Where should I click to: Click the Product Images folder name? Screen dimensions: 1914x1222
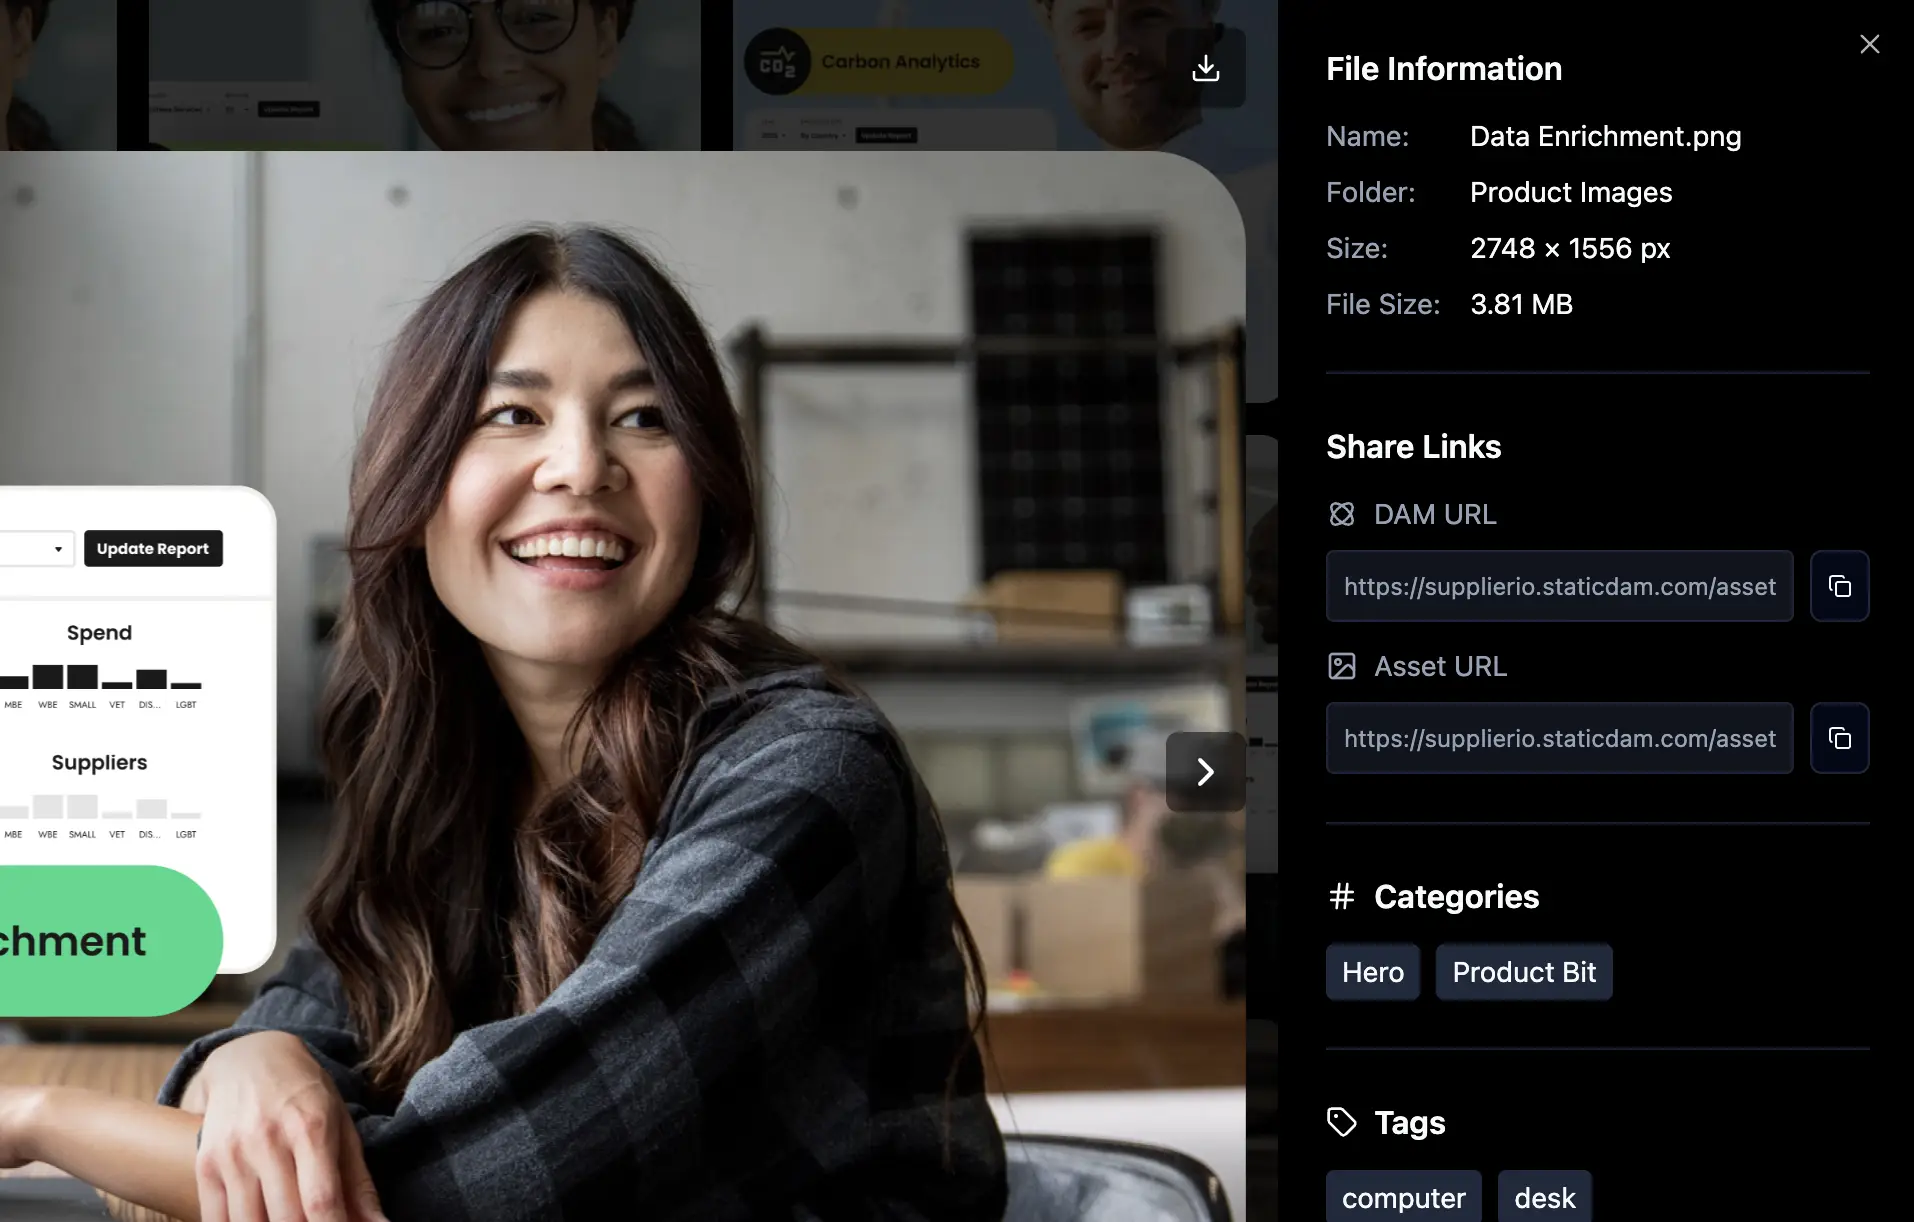tap(1570, 192)
